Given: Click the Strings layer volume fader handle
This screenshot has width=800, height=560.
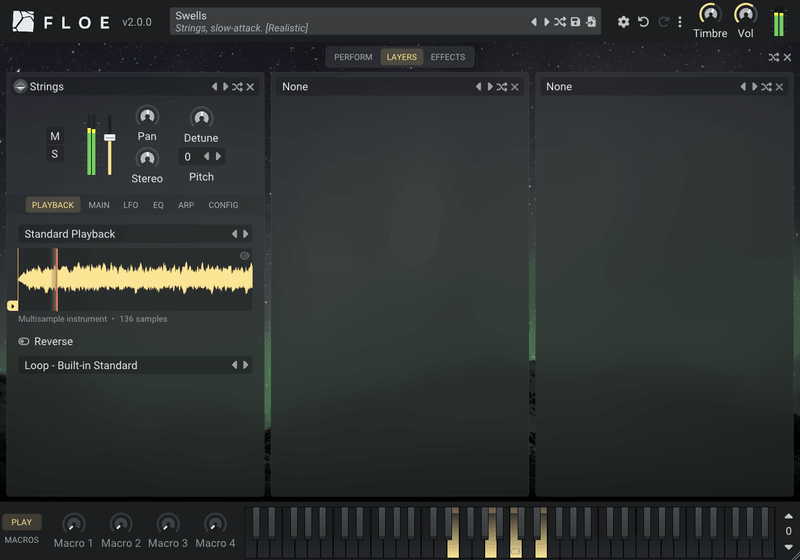Looking at the screenshot, I should click(x=110, y=137).
